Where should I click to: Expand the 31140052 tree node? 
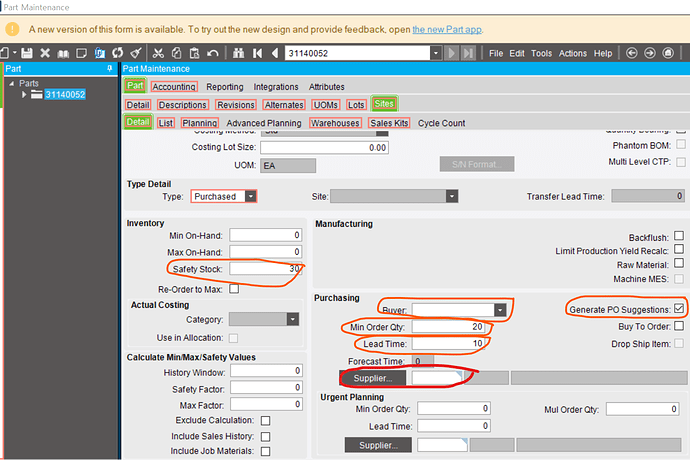point(24,94)
